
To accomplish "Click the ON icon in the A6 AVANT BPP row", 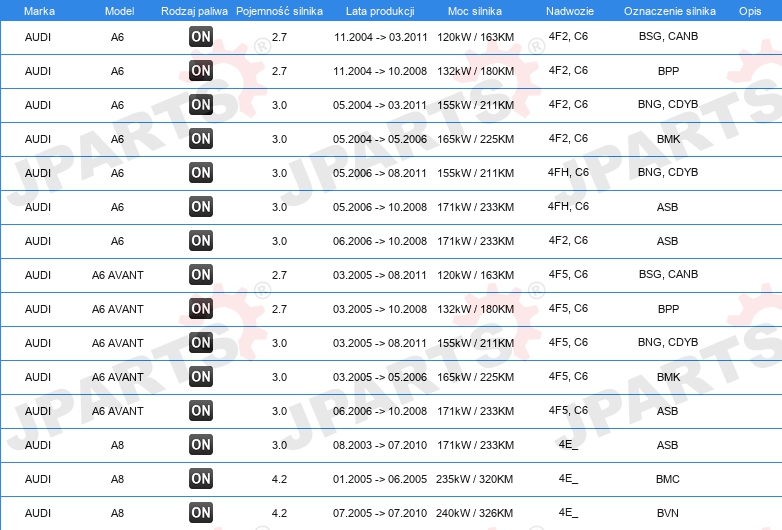I will (201, 308).
